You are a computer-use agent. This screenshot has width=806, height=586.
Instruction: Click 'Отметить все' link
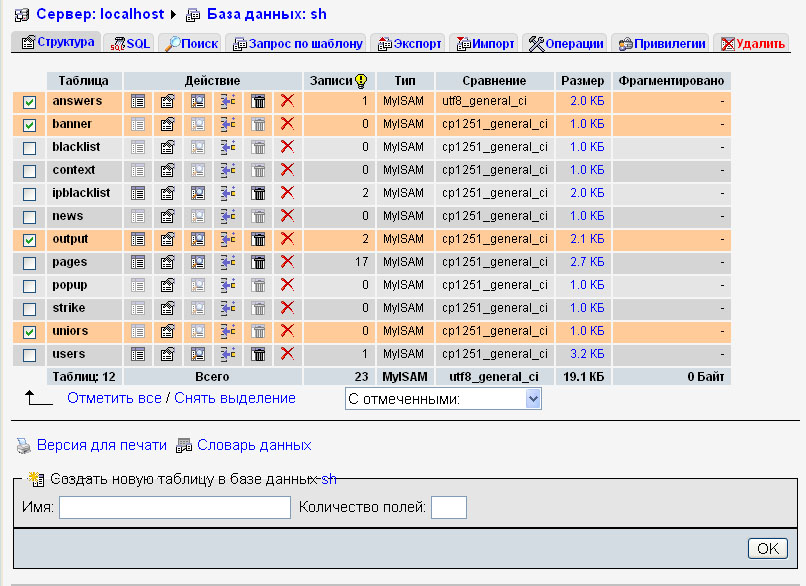tap(114, 398)
